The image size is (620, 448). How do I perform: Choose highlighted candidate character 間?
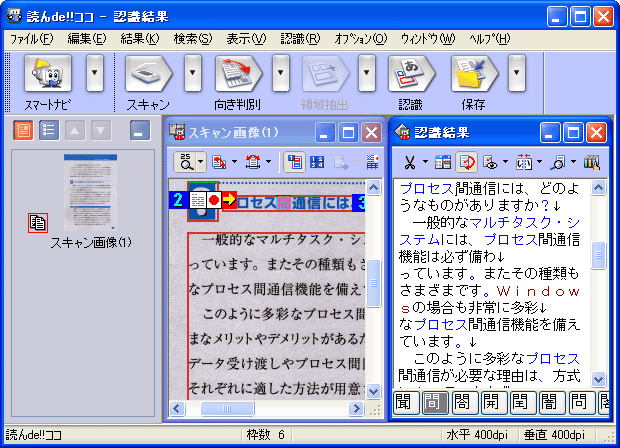pos(435,403)
